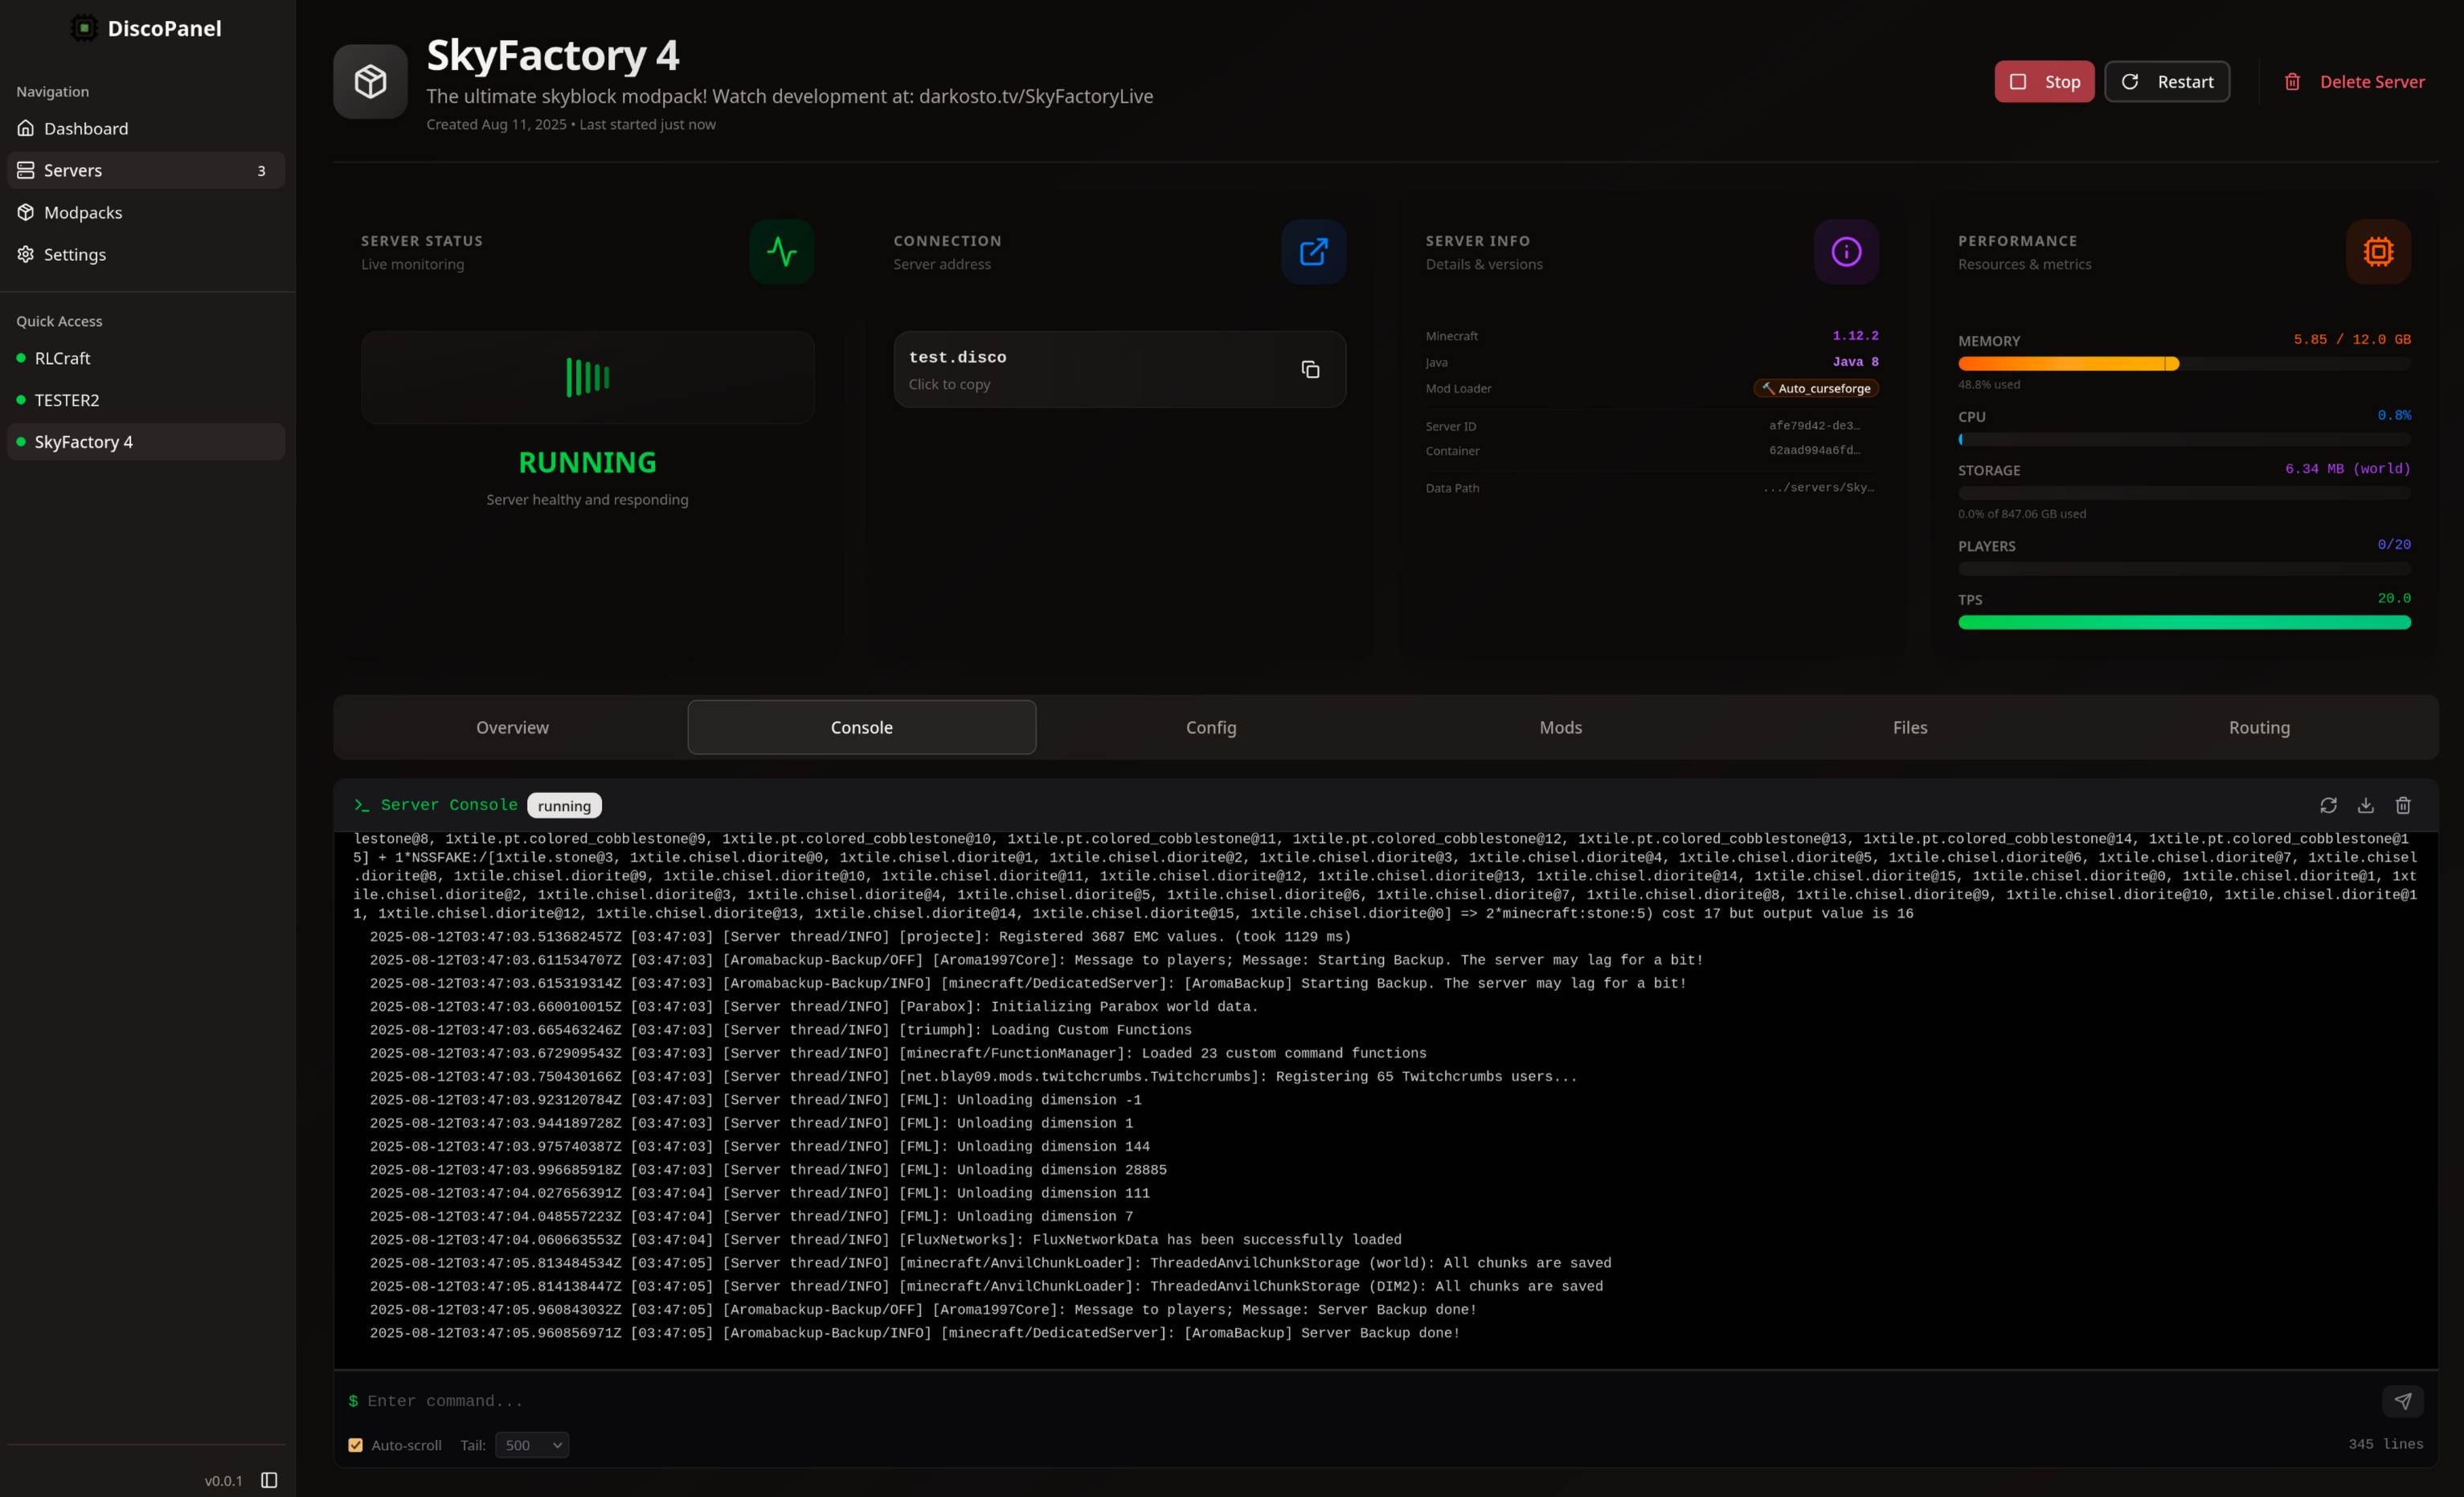Click the Servers count badge 3
The width and height of the screenshot is (2464, 1497).
pyautogui.click(x=262, y=171)
